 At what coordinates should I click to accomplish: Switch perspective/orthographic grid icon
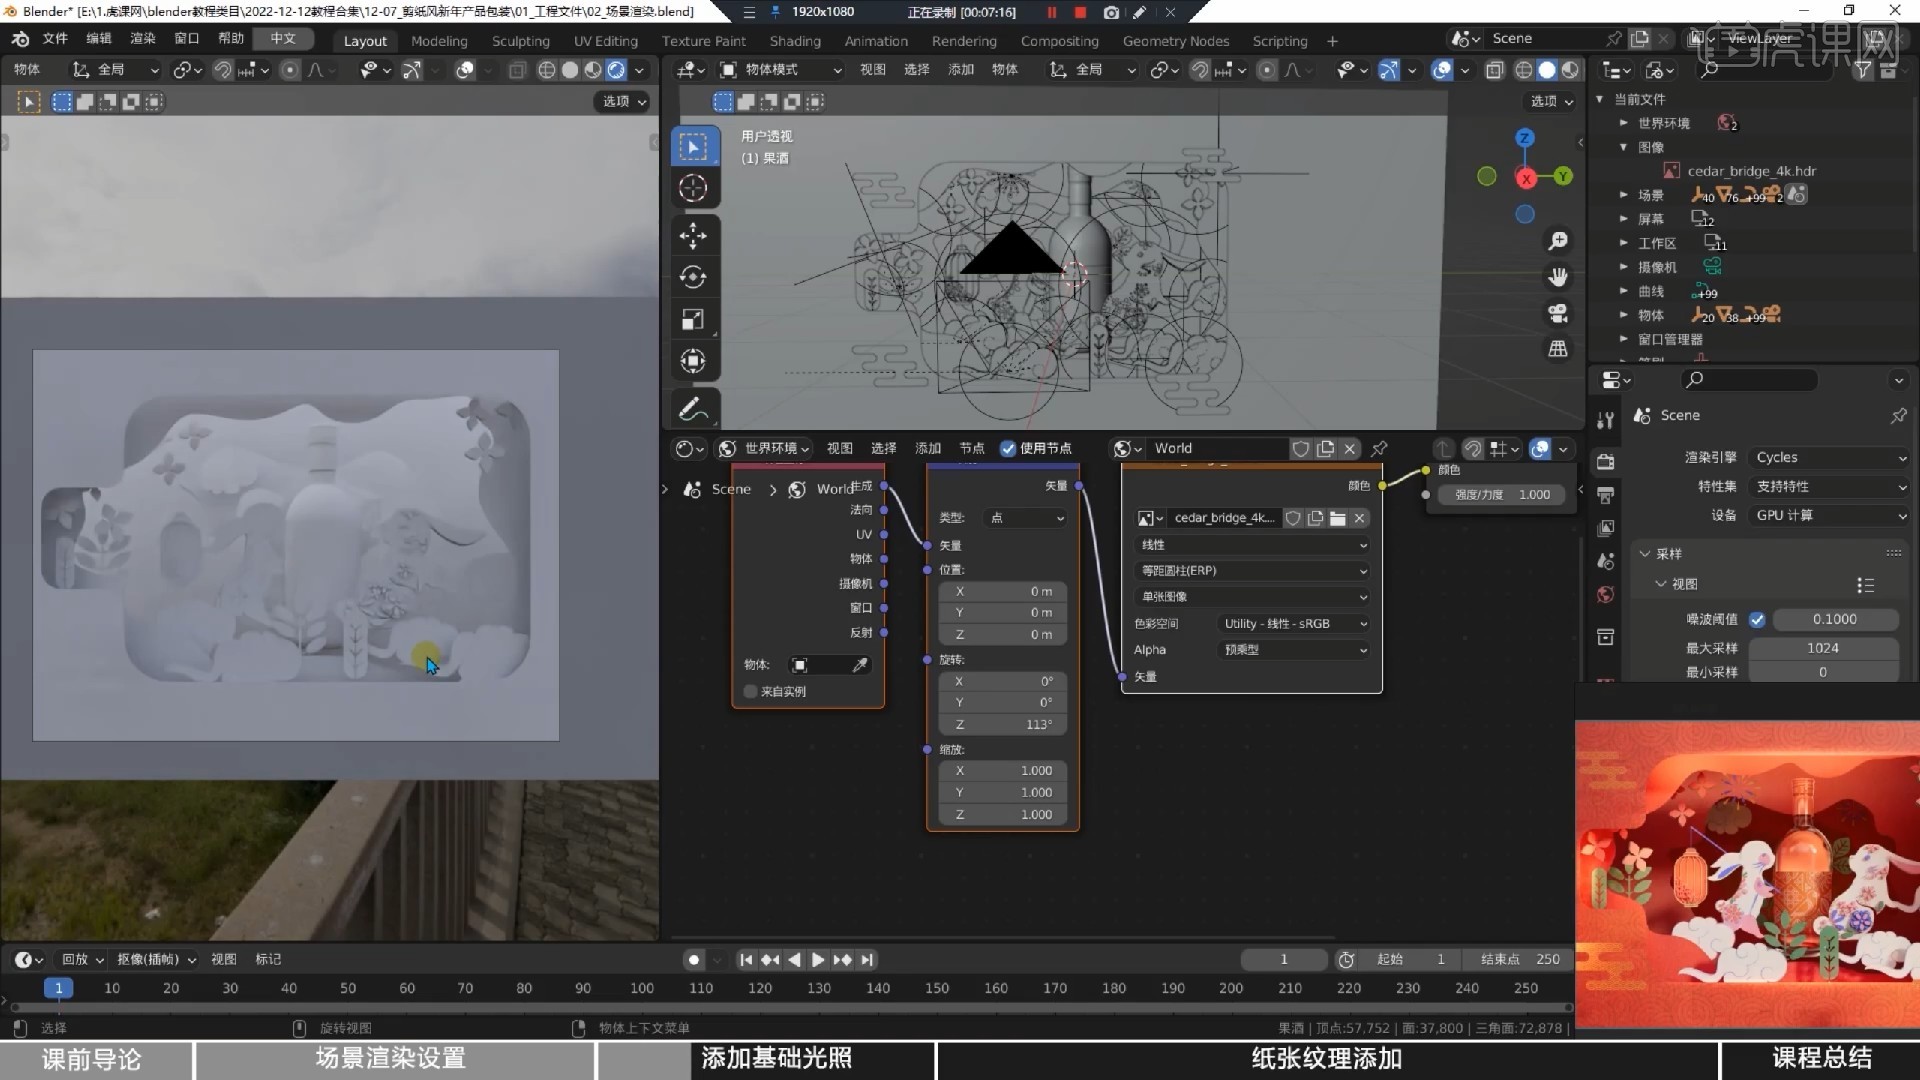pos(1558,349)
